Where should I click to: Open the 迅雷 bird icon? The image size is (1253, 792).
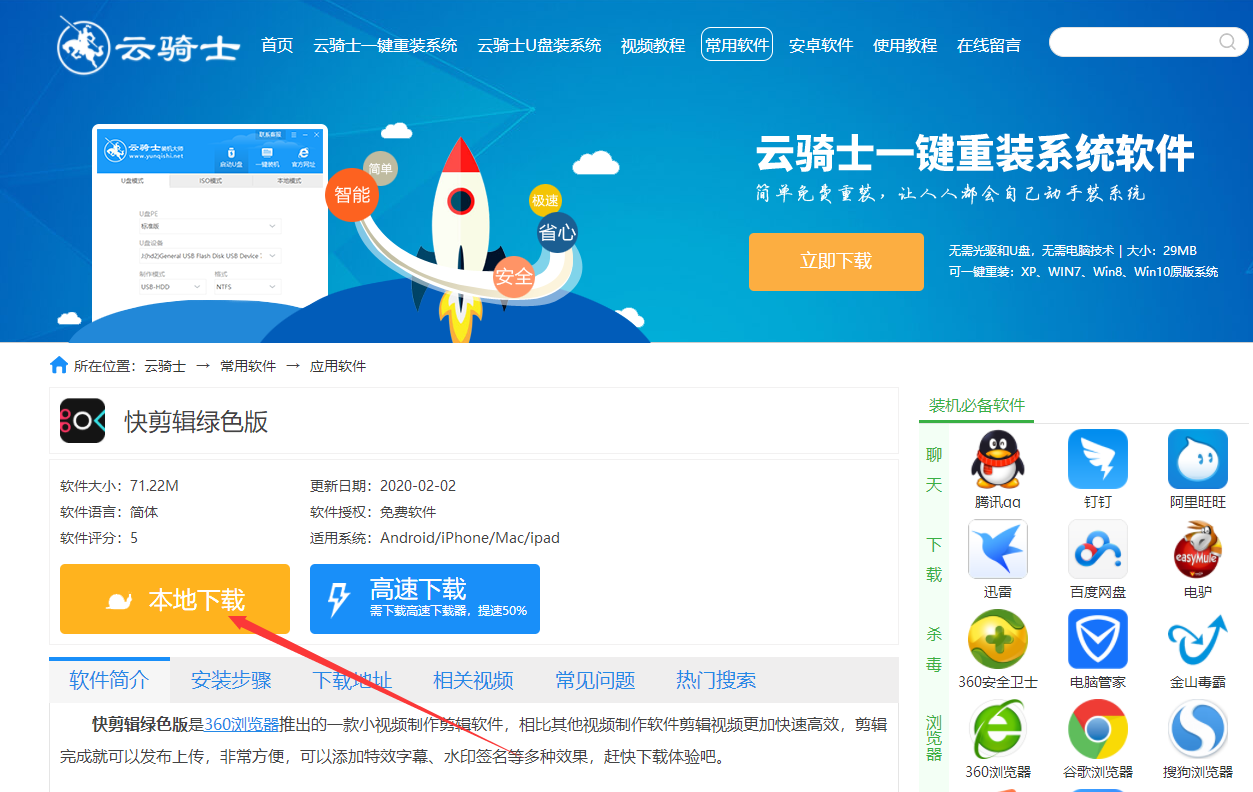pyautogui.click(x=997, y=549)
